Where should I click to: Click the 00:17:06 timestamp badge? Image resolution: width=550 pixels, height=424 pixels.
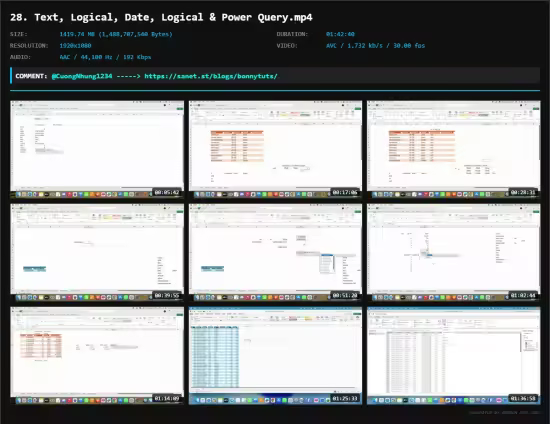pos(345,192)
